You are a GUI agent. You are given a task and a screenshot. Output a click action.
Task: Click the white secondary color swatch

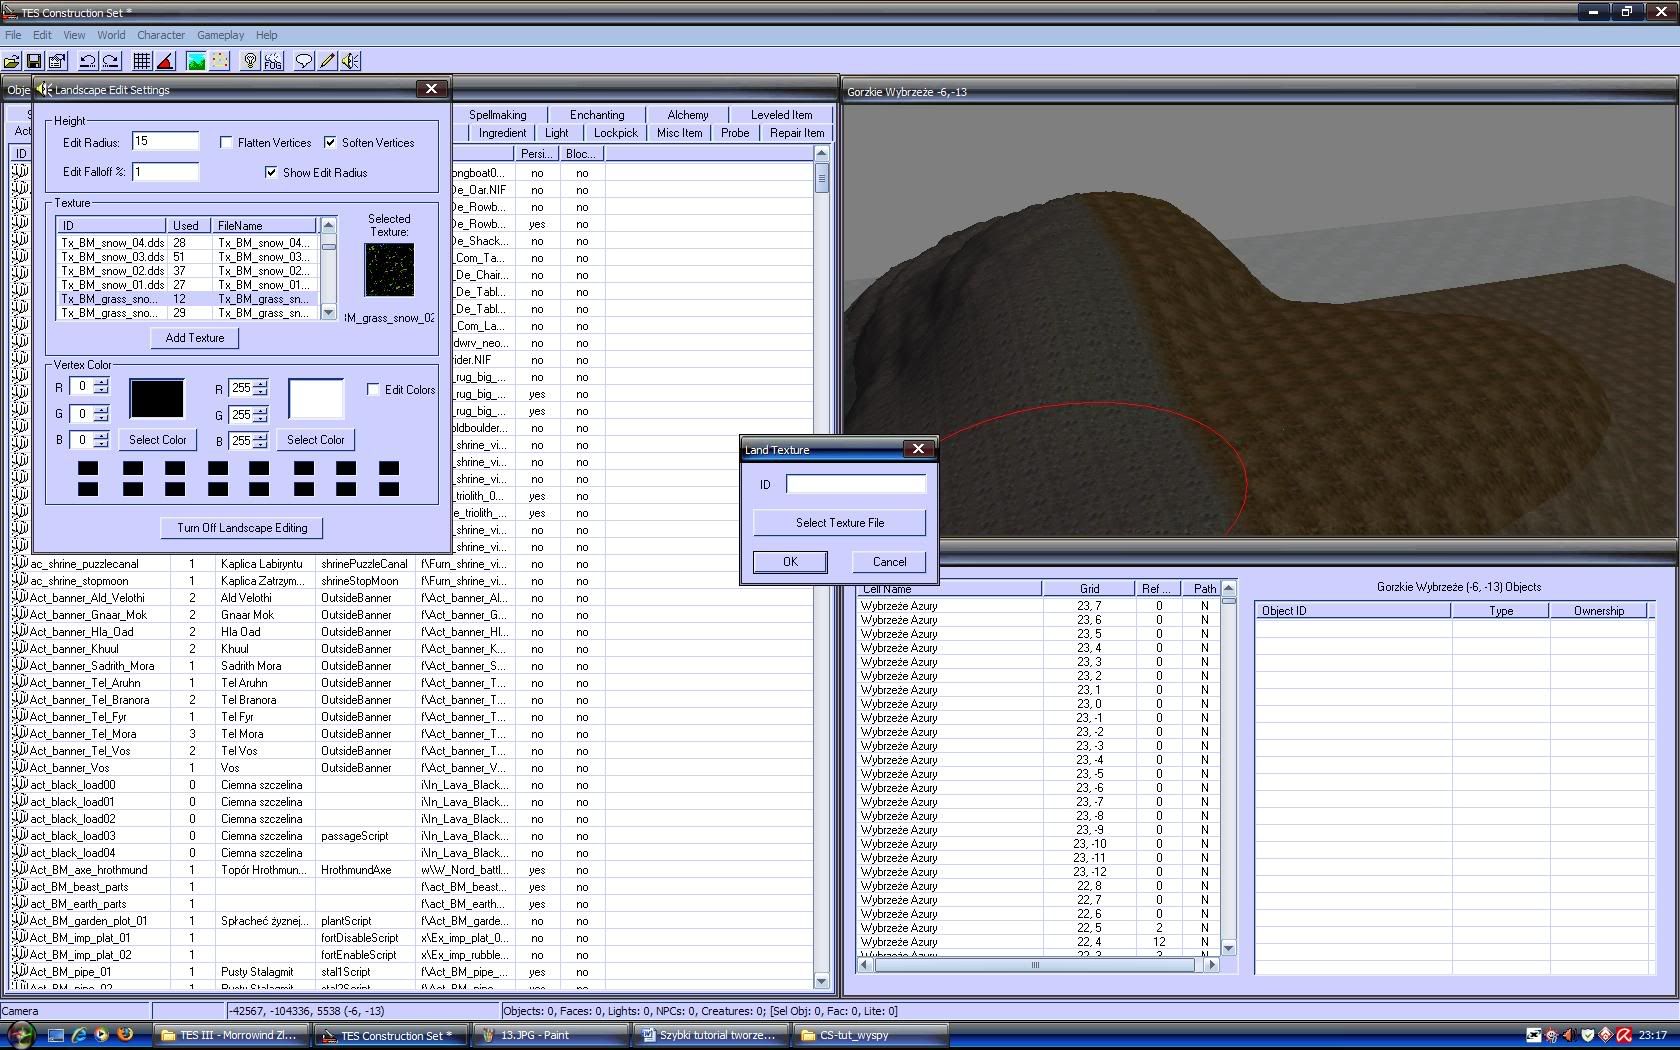316,398
